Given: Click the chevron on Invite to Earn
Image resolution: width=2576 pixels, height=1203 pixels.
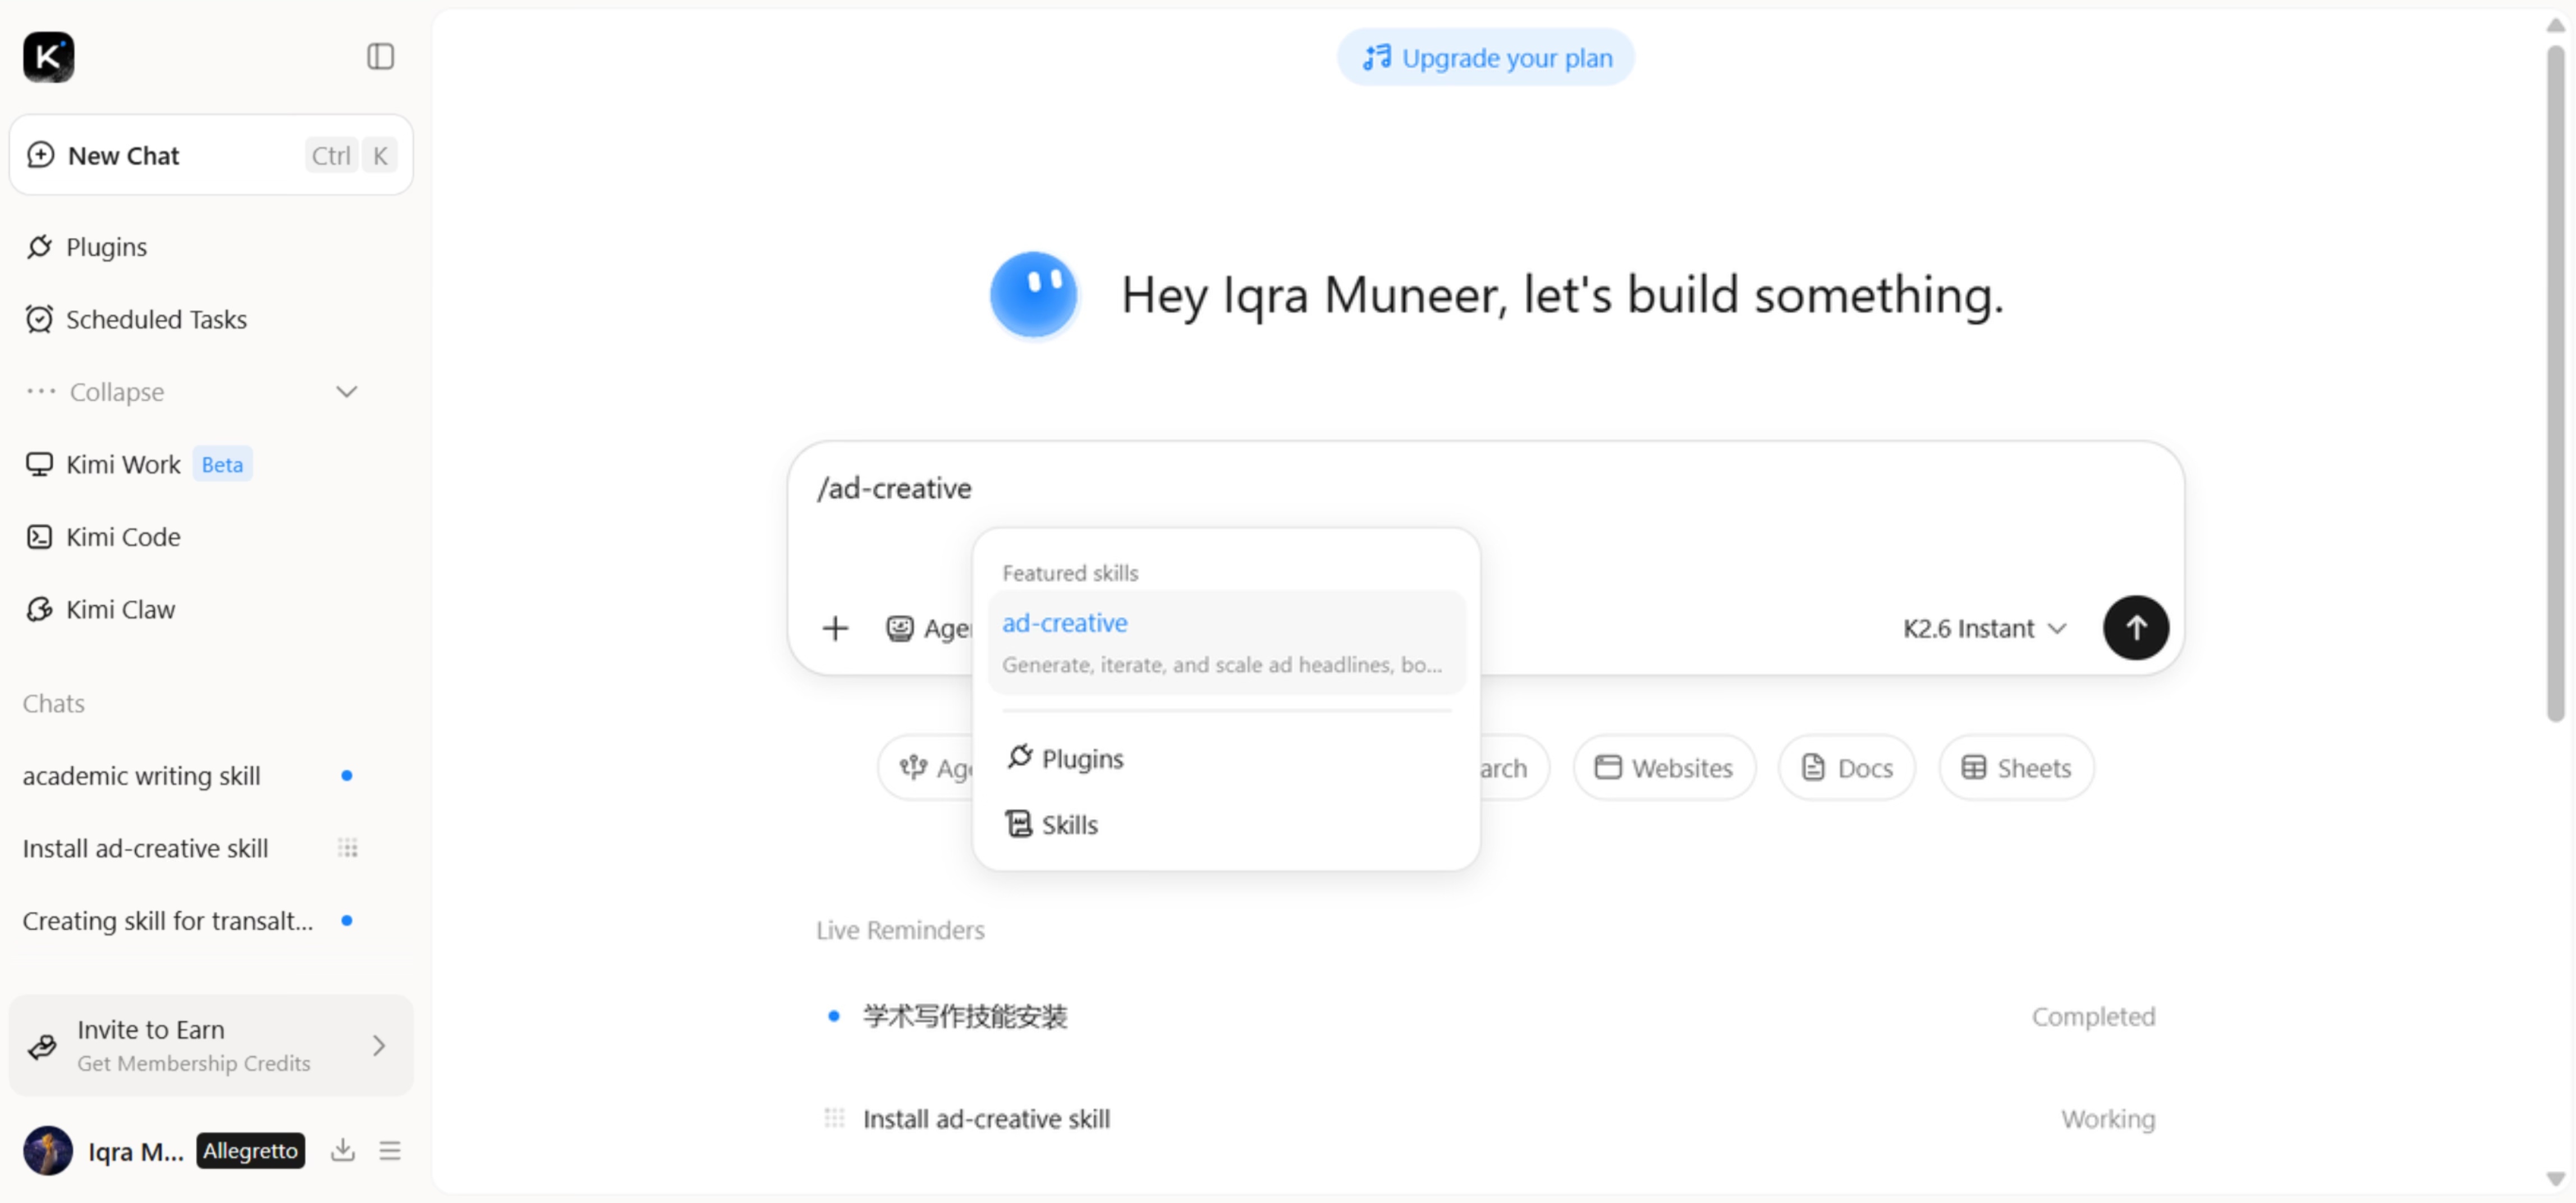Looking at the screenshot, I should (x=379, y=1046).
